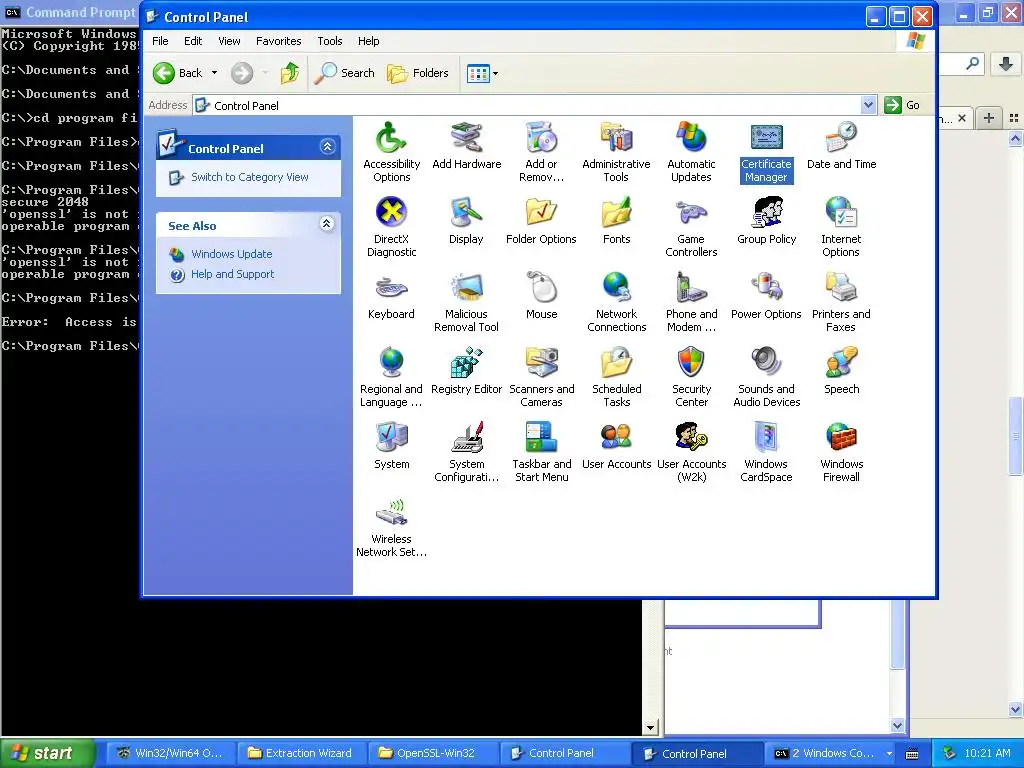Click Switch to Category View link

pos(249,177)
